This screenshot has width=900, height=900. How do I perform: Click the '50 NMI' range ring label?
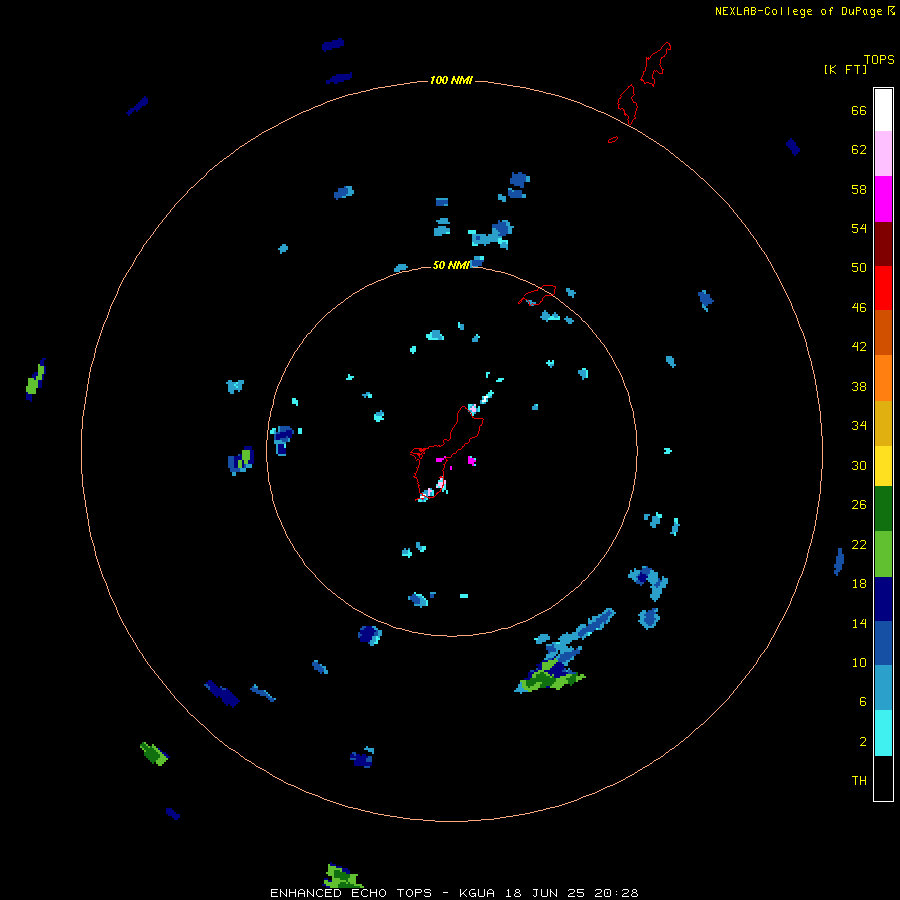(x=451, y=265)
